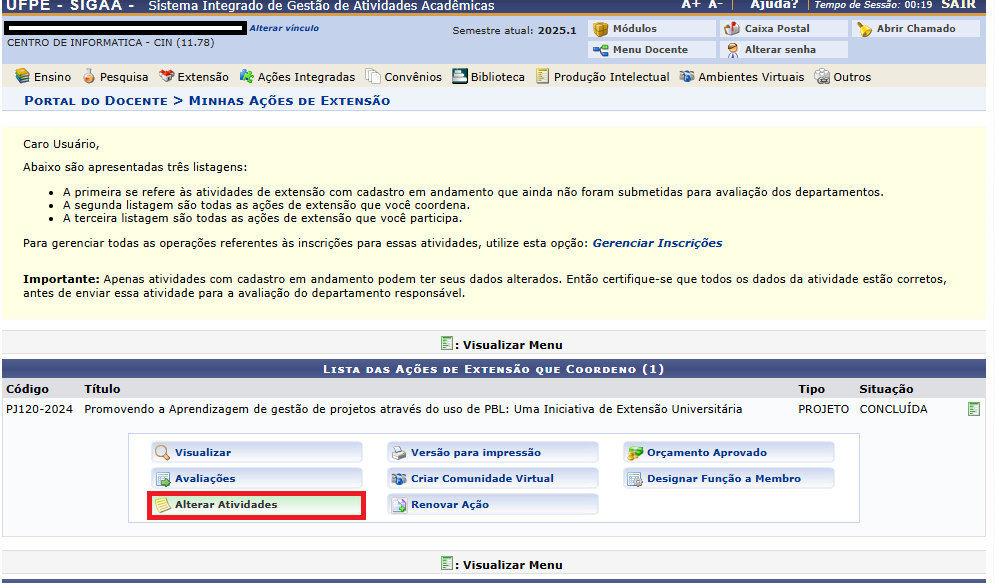Open Caixa Postal mailbox

(779, 29)
